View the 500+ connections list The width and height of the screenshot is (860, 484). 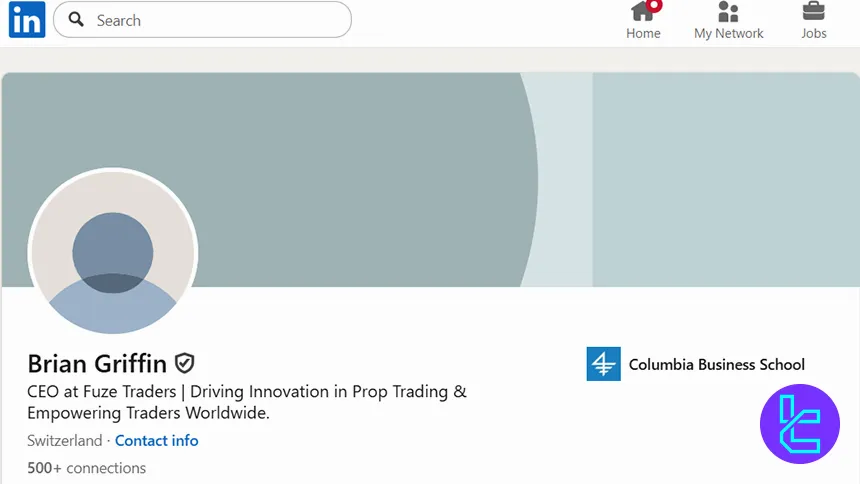click(x=86, y=468)
